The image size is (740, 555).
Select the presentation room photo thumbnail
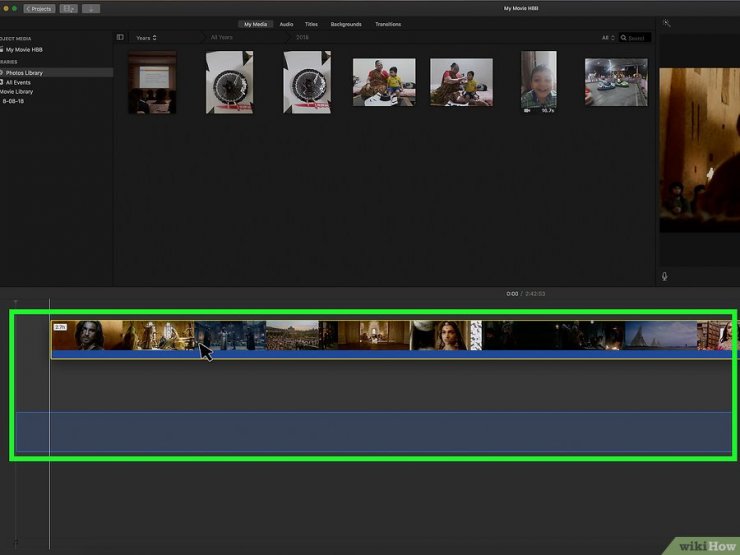click(152, 83)
